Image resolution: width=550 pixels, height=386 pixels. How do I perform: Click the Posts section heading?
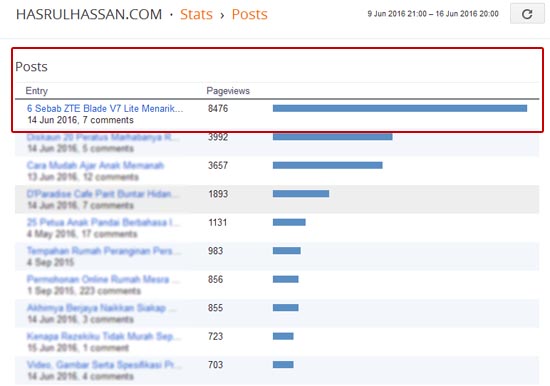[31, 67]
